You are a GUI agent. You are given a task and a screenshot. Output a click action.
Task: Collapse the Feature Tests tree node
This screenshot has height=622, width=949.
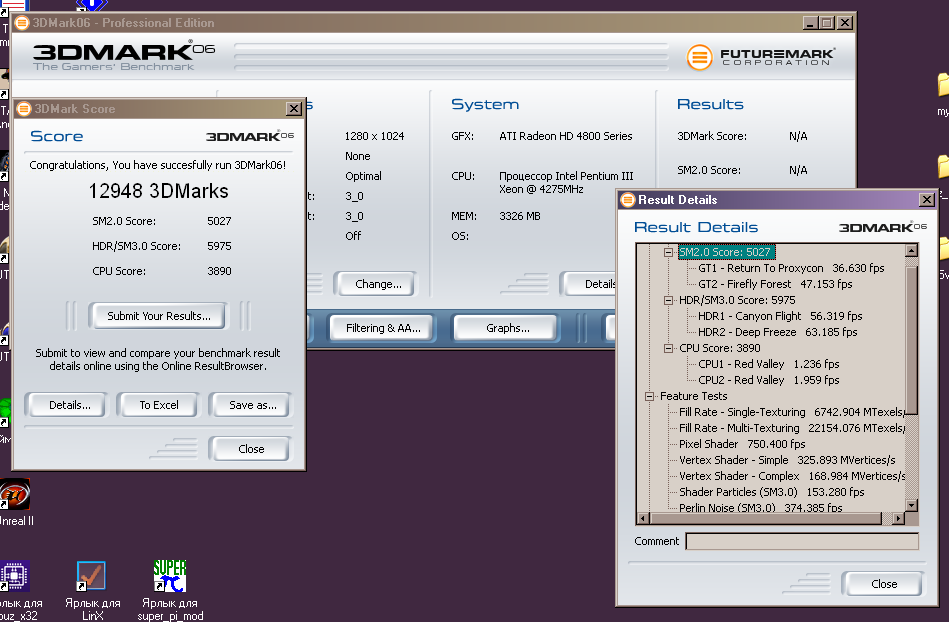coord(649,396)
